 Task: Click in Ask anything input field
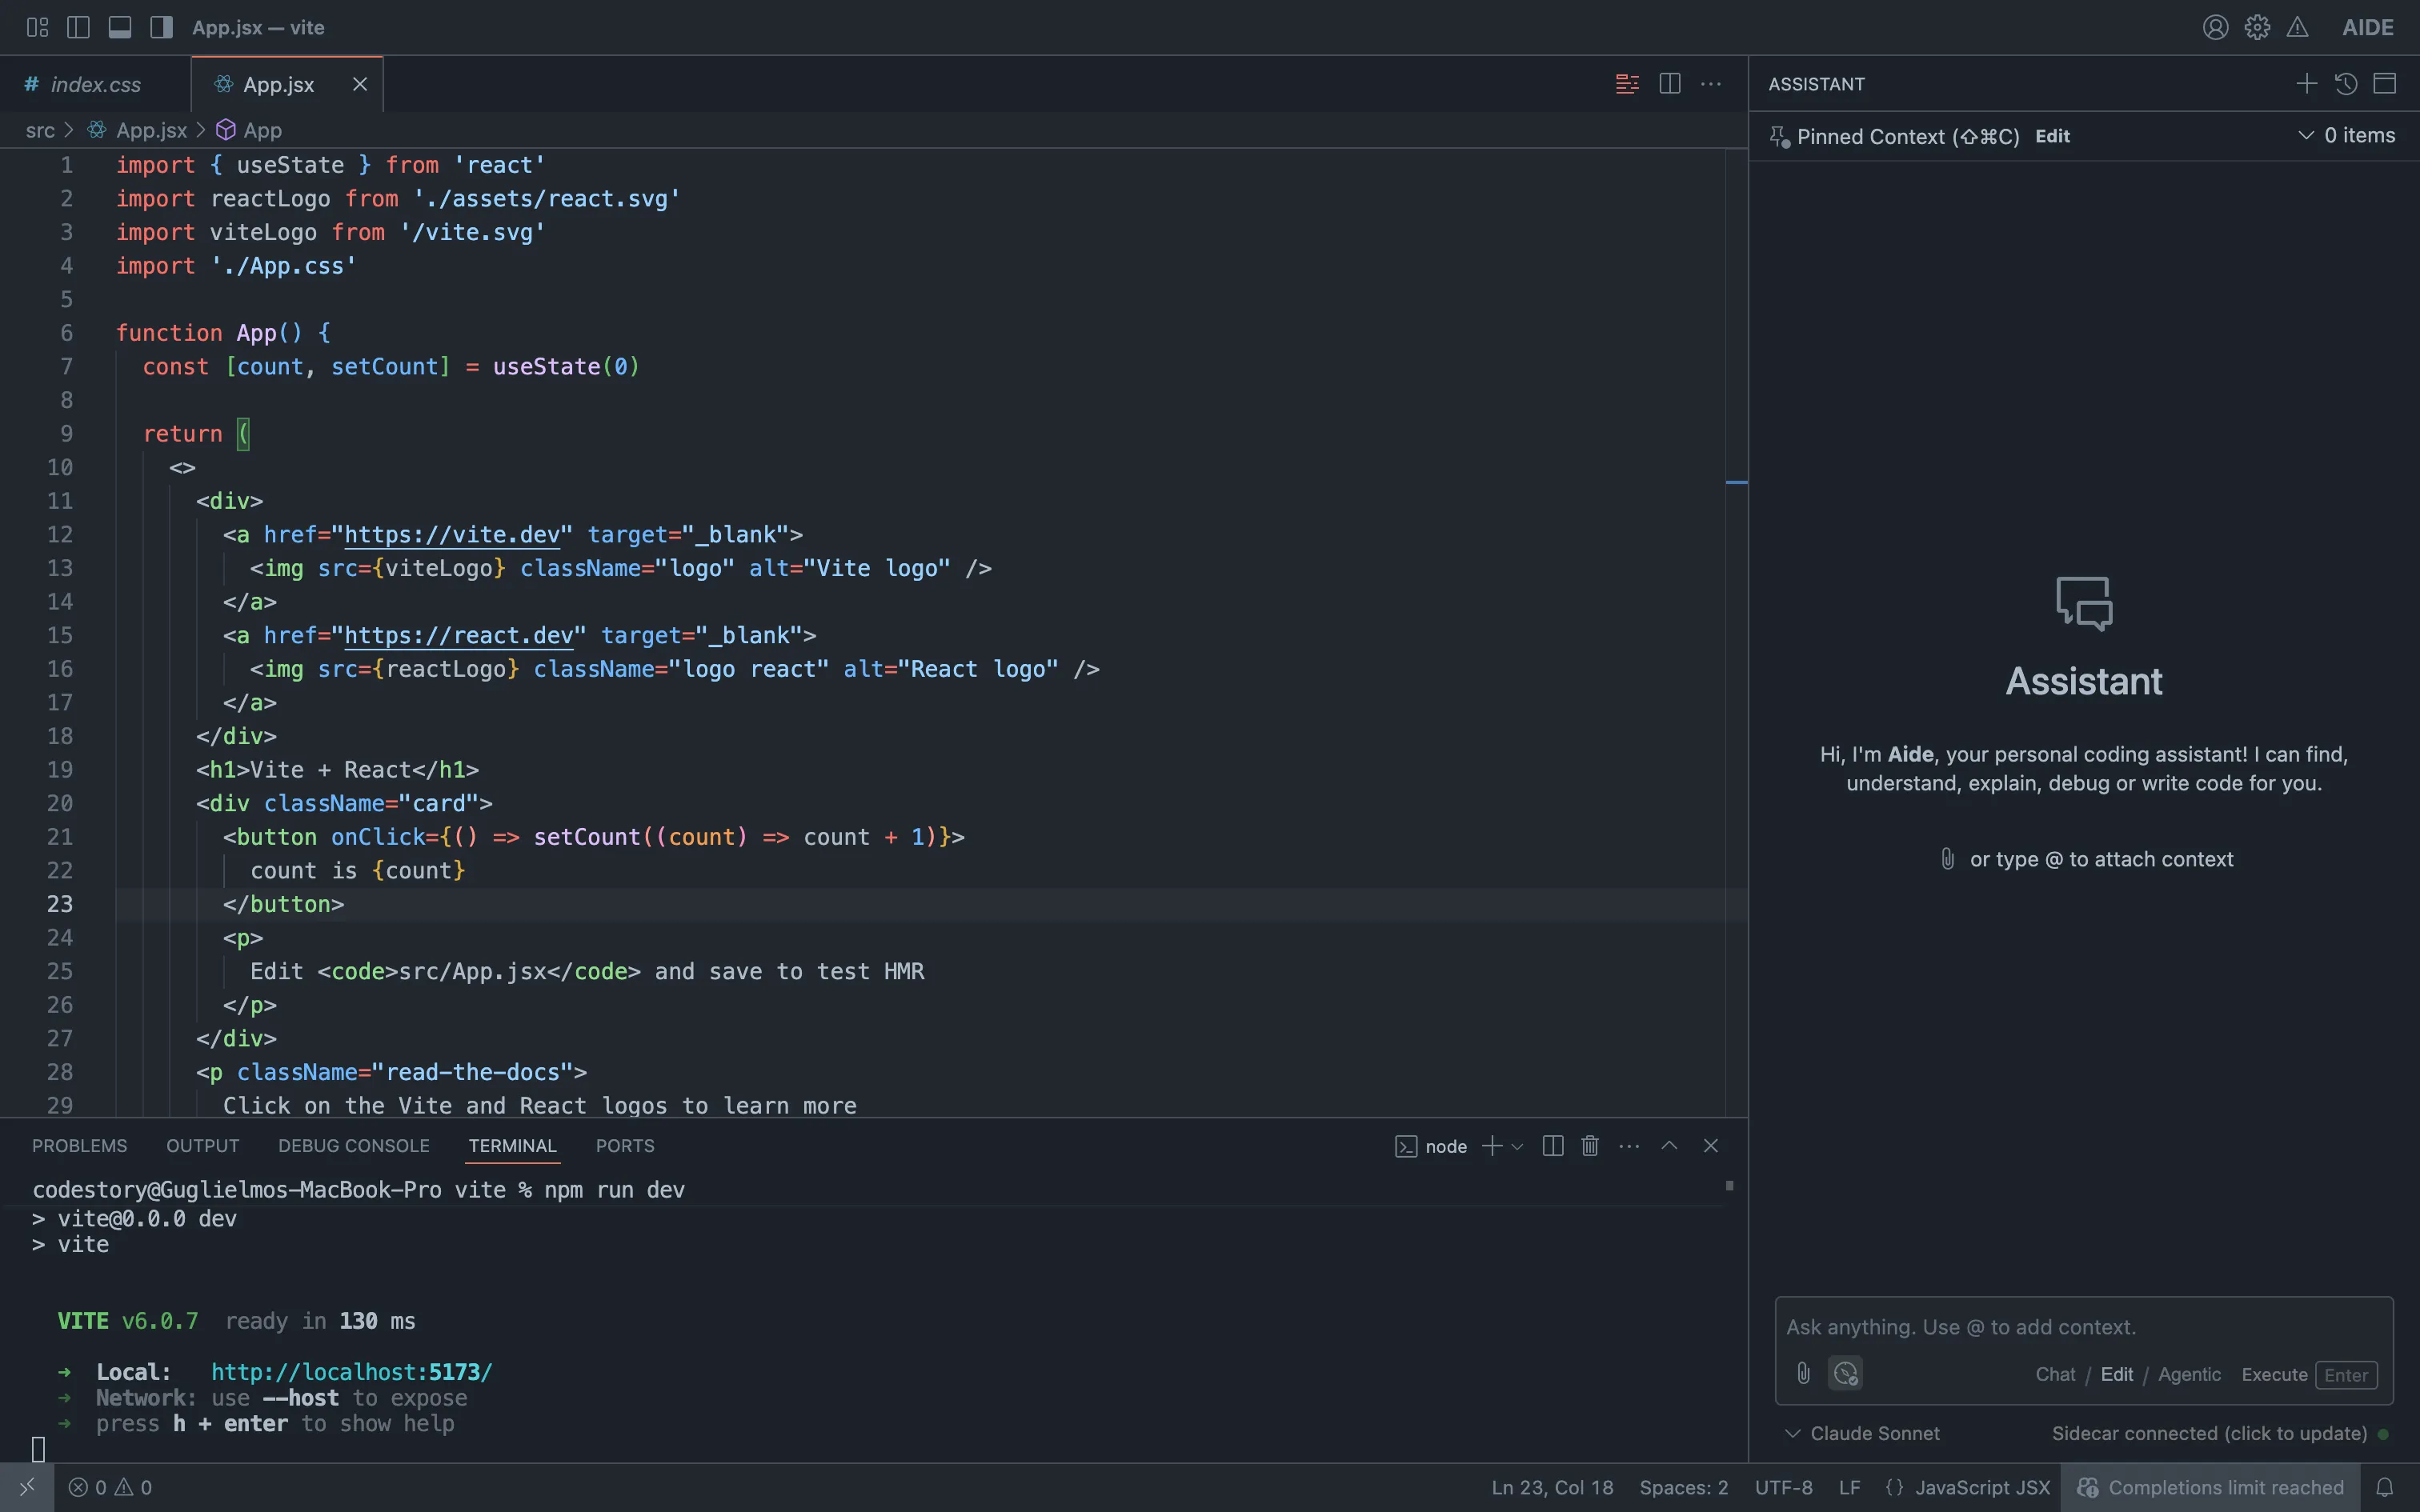coord(2083,1327)
